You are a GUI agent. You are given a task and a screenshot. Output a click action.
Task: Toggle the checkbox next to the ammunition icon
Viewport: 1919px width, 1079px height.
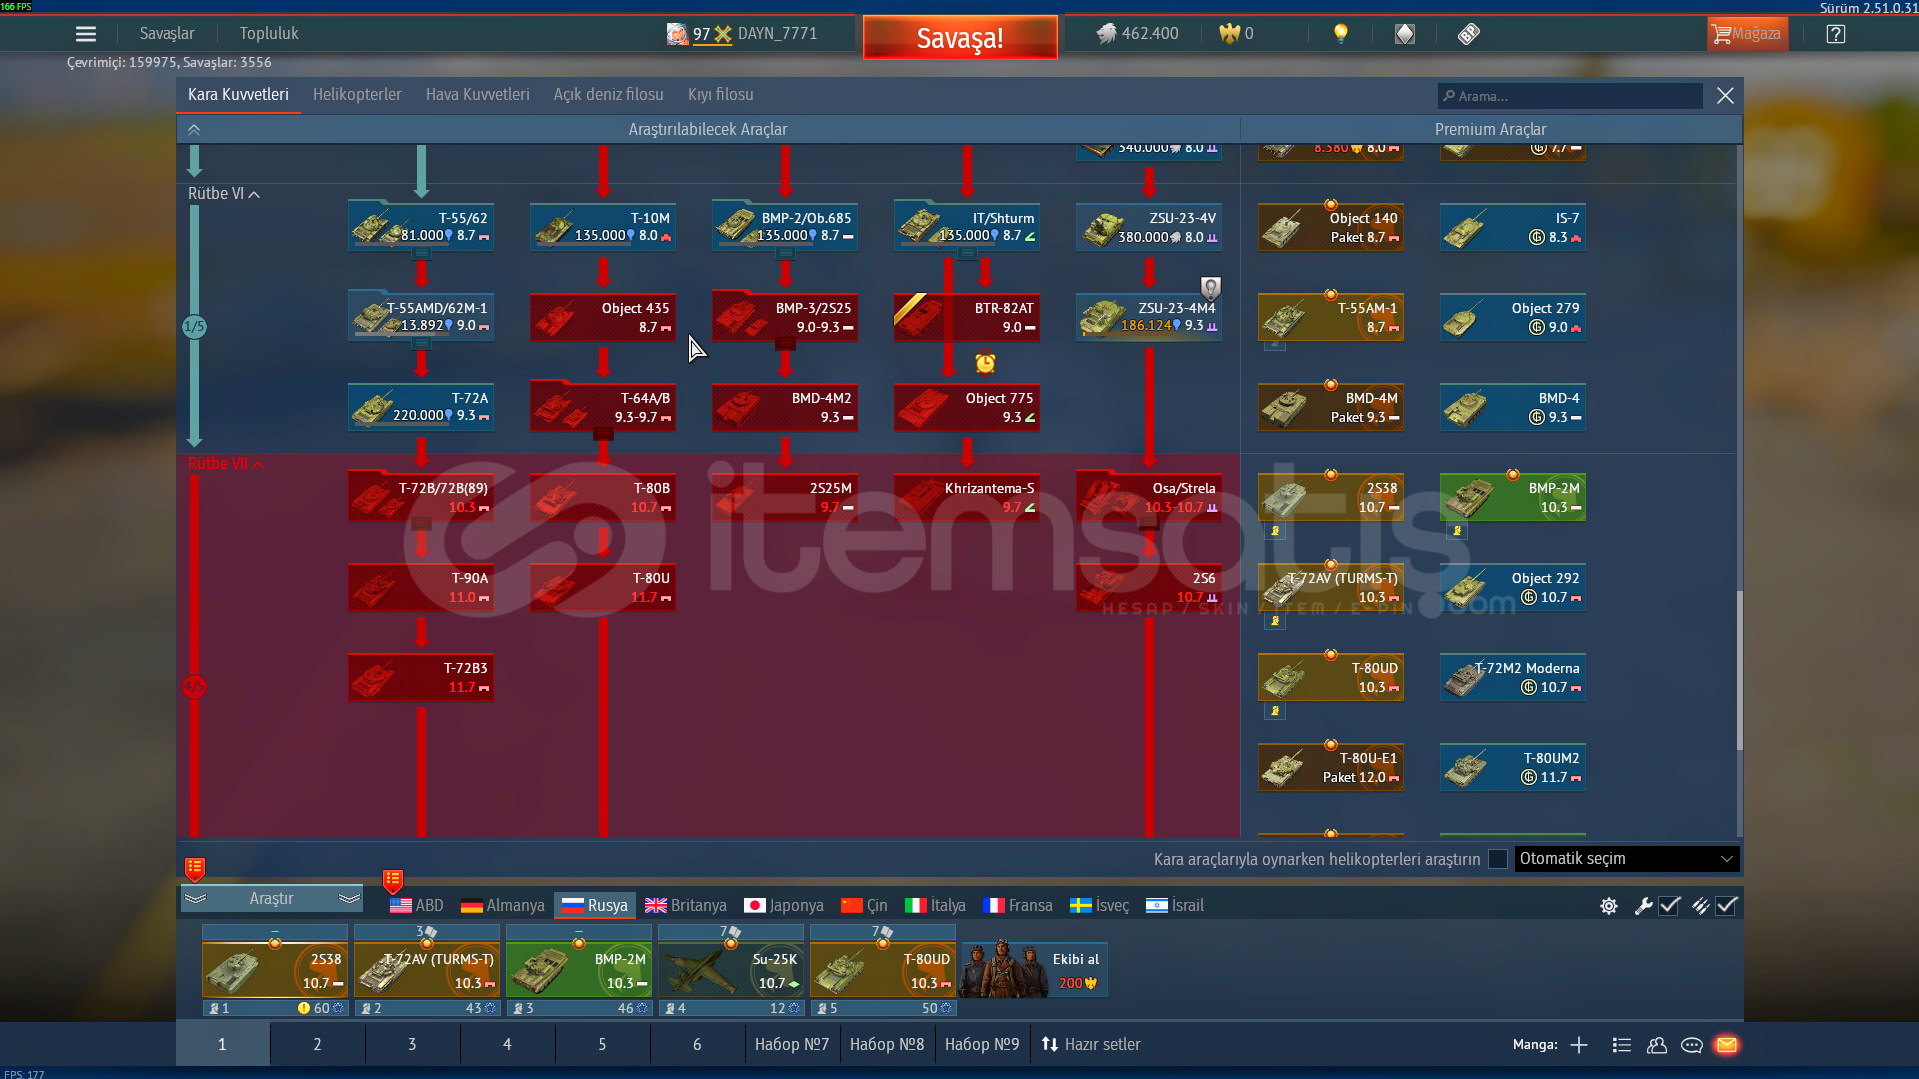tap(1726, 906)
